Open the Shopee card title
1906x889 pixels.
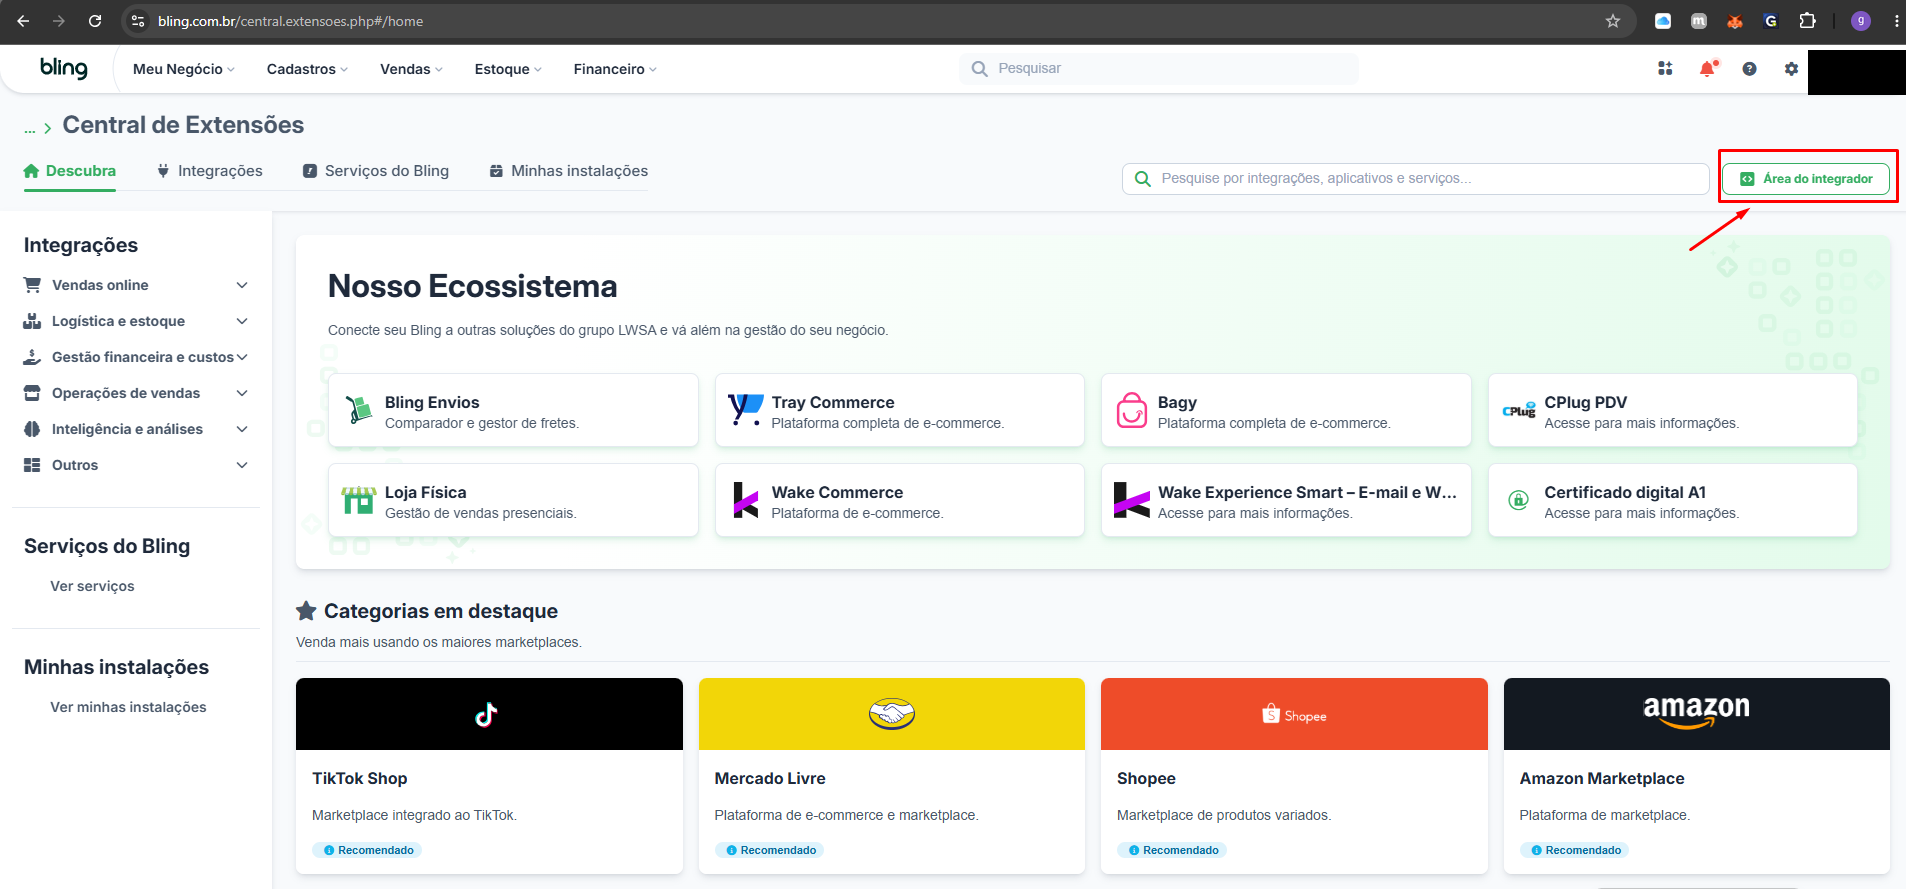[1146, 778]
